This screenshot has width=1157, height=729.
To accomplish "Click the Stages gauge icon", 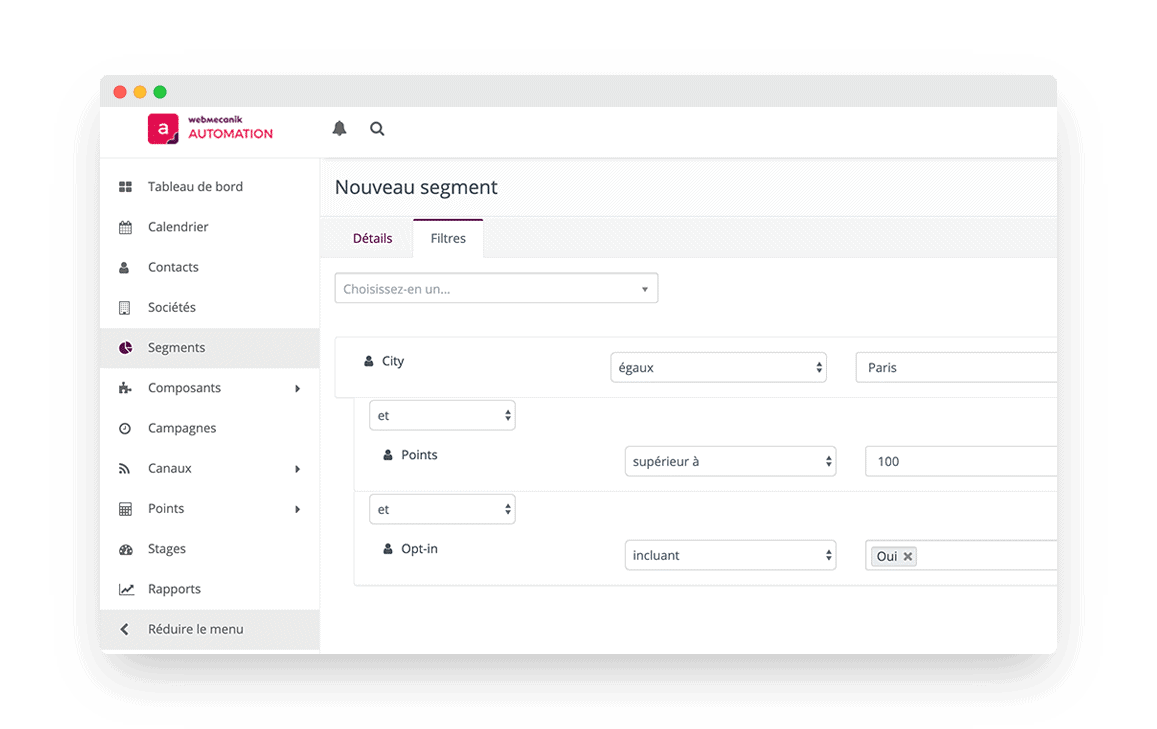I will point(126,549).
